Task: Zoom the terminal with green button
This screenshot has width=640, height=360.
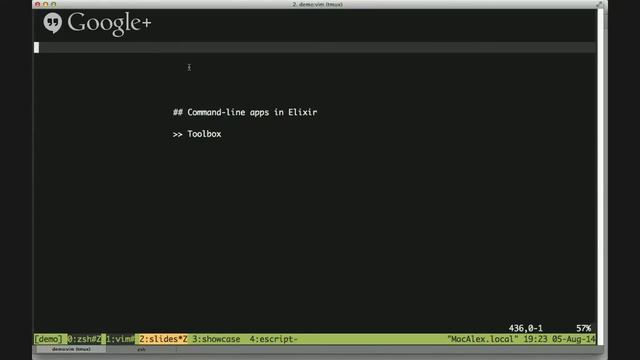Action: [53, 4]
